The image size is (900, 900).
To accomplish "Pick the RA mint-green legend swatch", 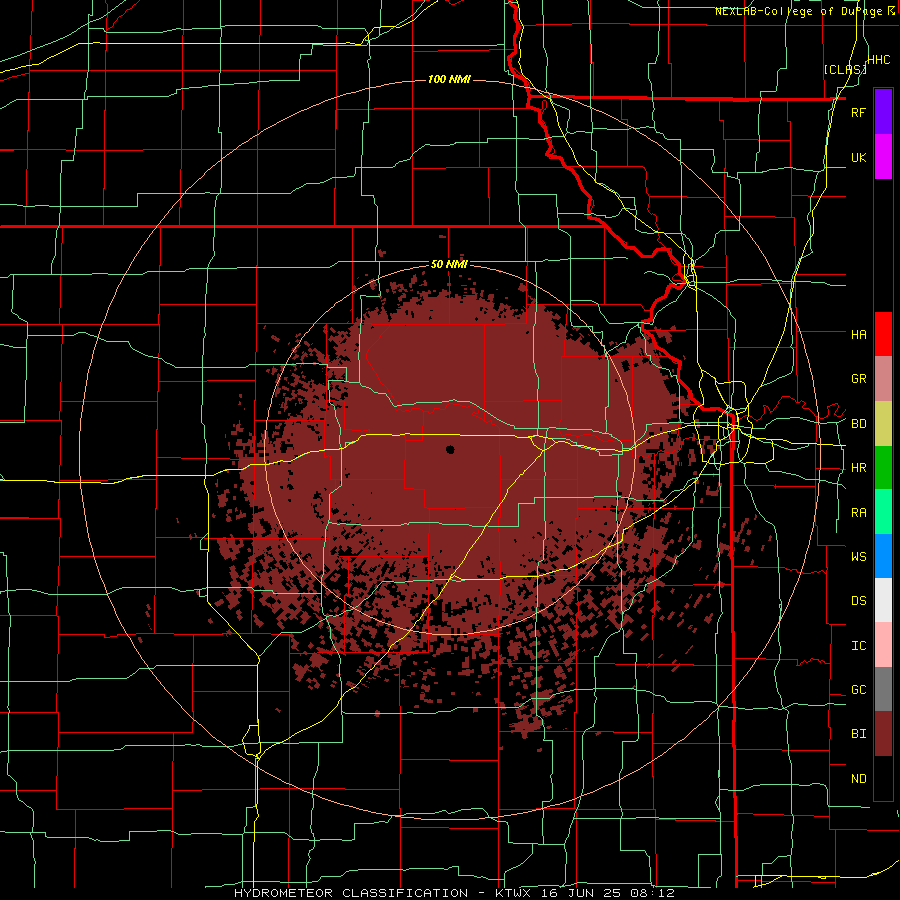I will coord(883,512).
